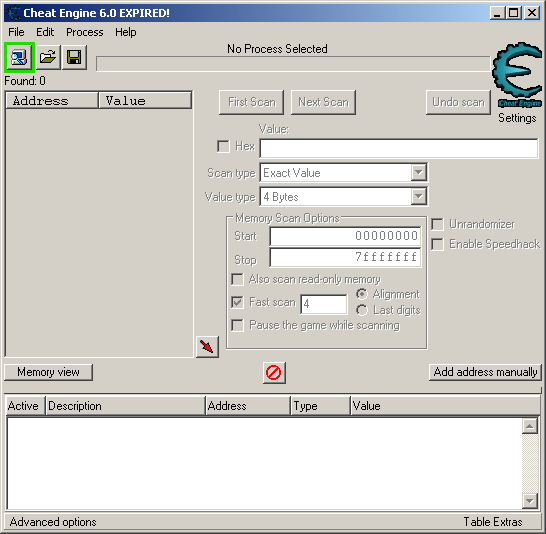This screenshot has width=546, height=534.
Task: Toggle Enable Speedhack checkbox
Action: [437, 244]
